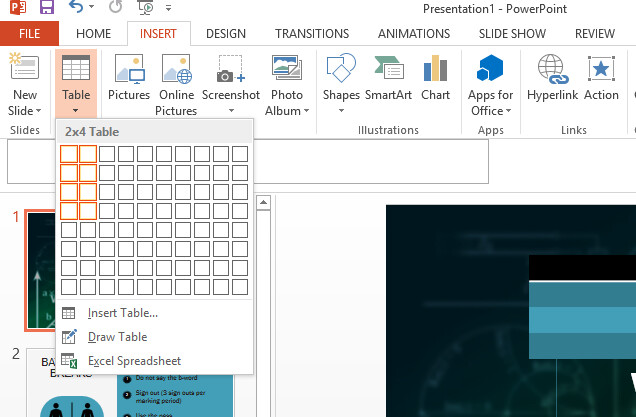Click the Screenshot camera icon
This screenshot has height=417, width=636.
pos(230,69)
